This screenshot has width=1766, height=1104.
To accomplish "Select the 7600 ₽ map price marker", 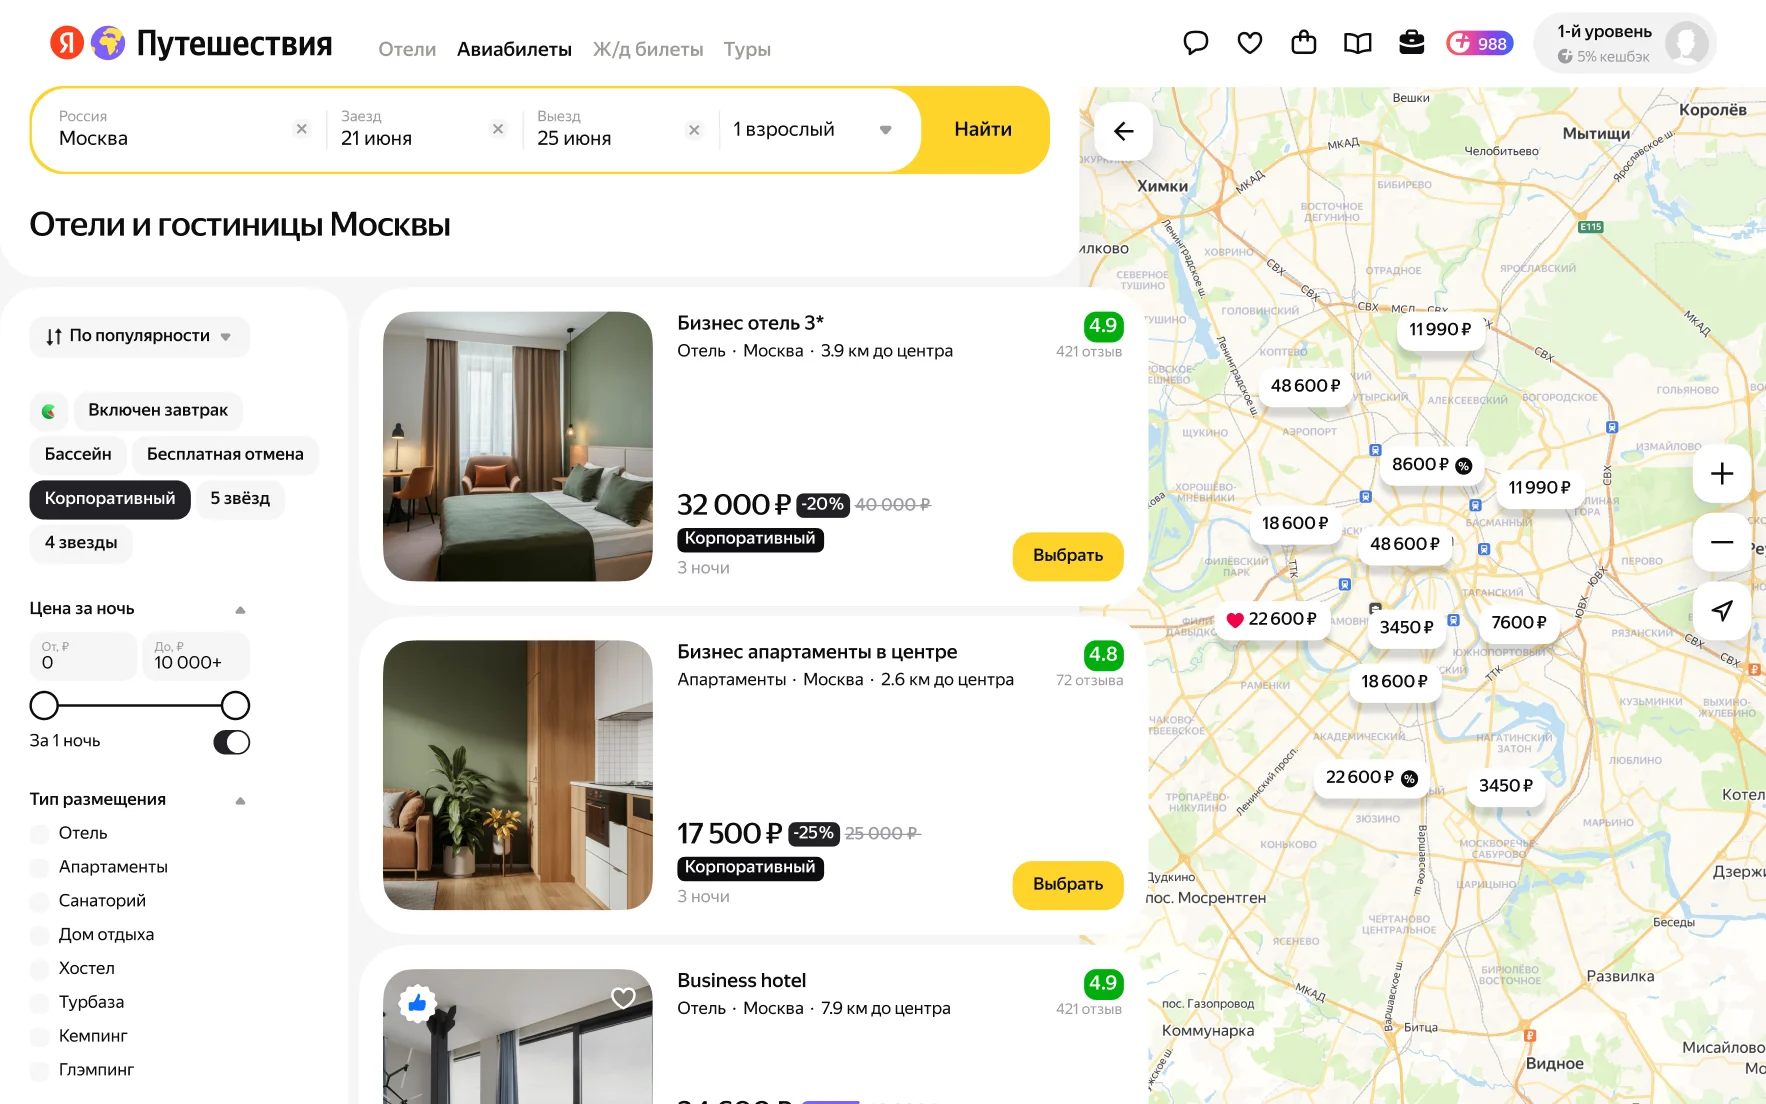I will 1518,622.
